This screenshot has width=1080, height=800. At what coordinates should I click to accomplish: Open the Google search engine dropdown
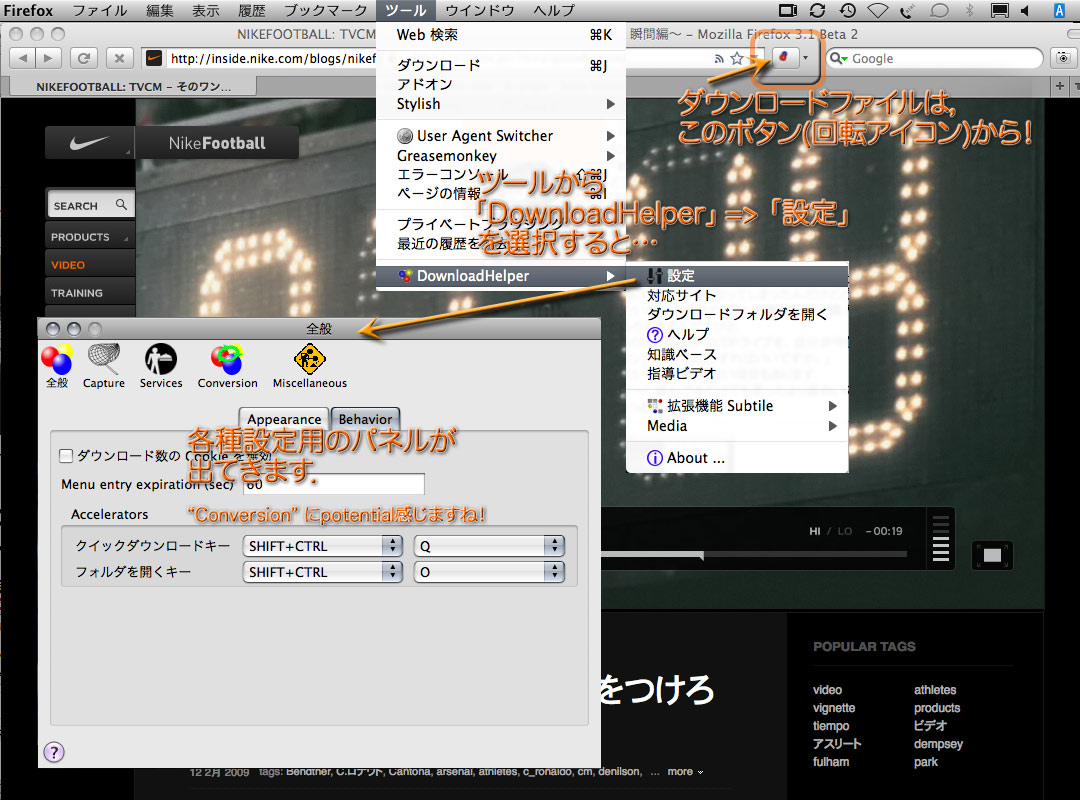[x=838, y=59]
